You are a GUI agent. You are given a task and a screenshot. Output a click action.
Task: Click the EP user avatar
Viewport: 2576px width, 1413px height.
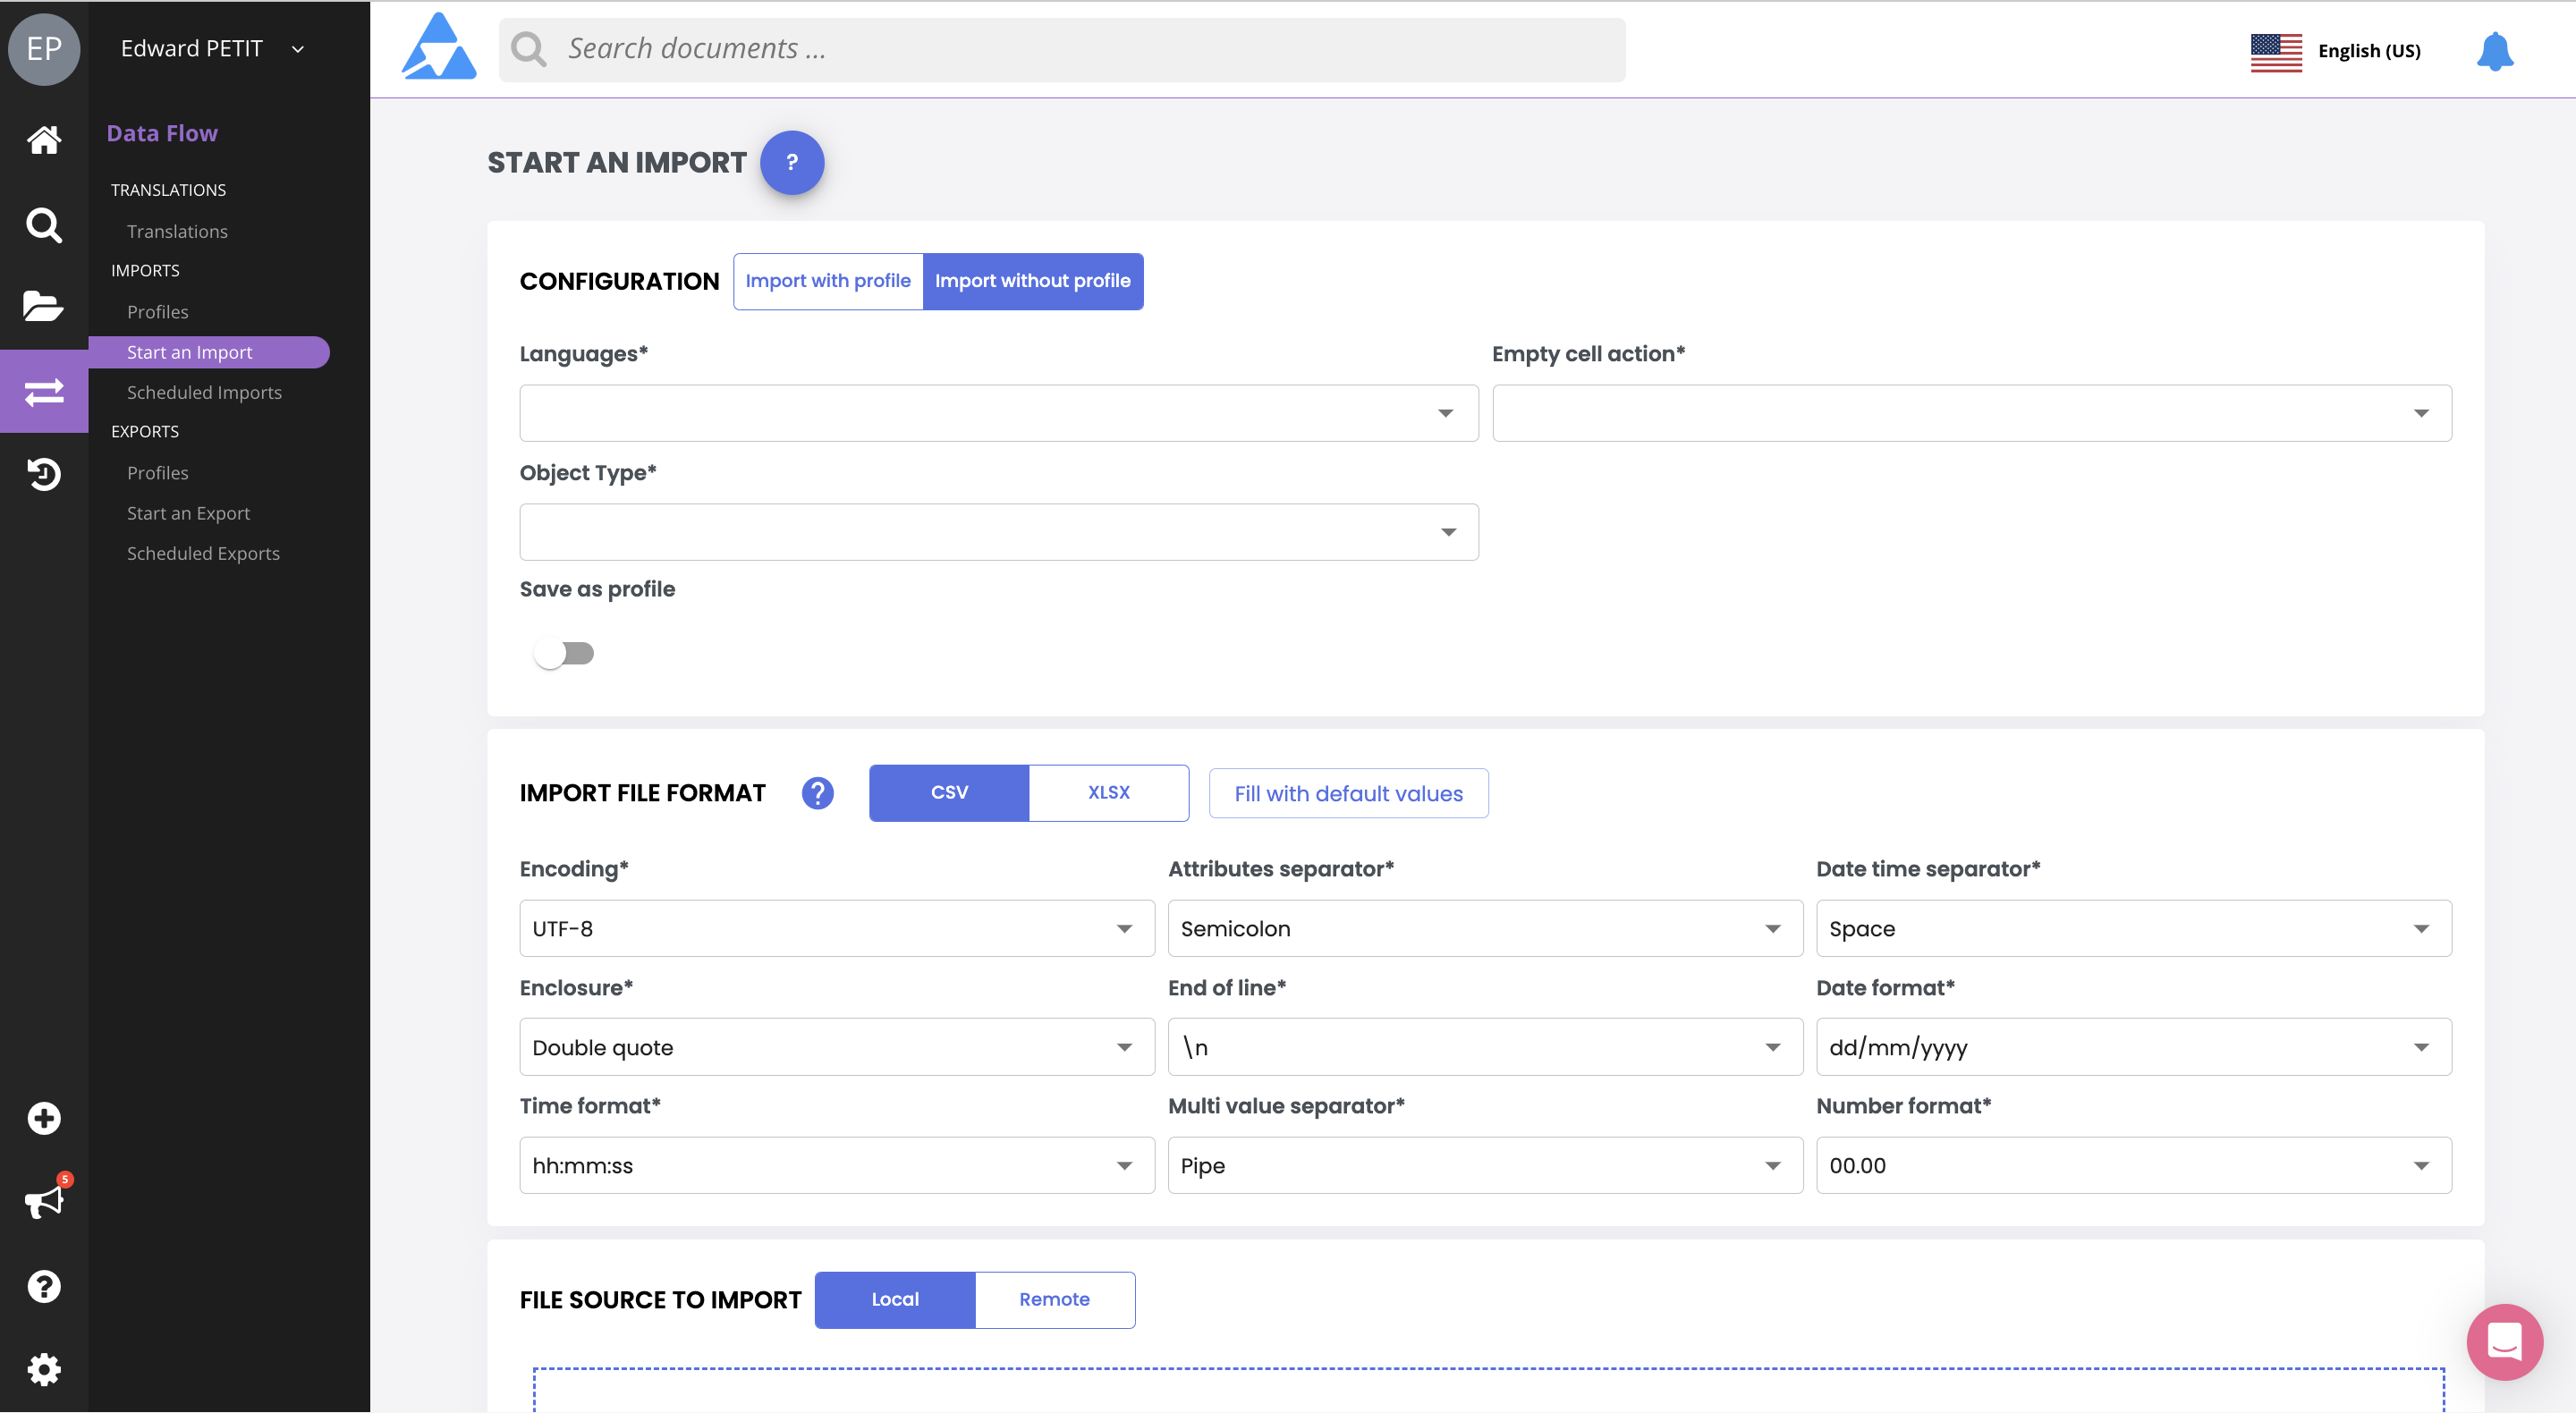point(44,49)
